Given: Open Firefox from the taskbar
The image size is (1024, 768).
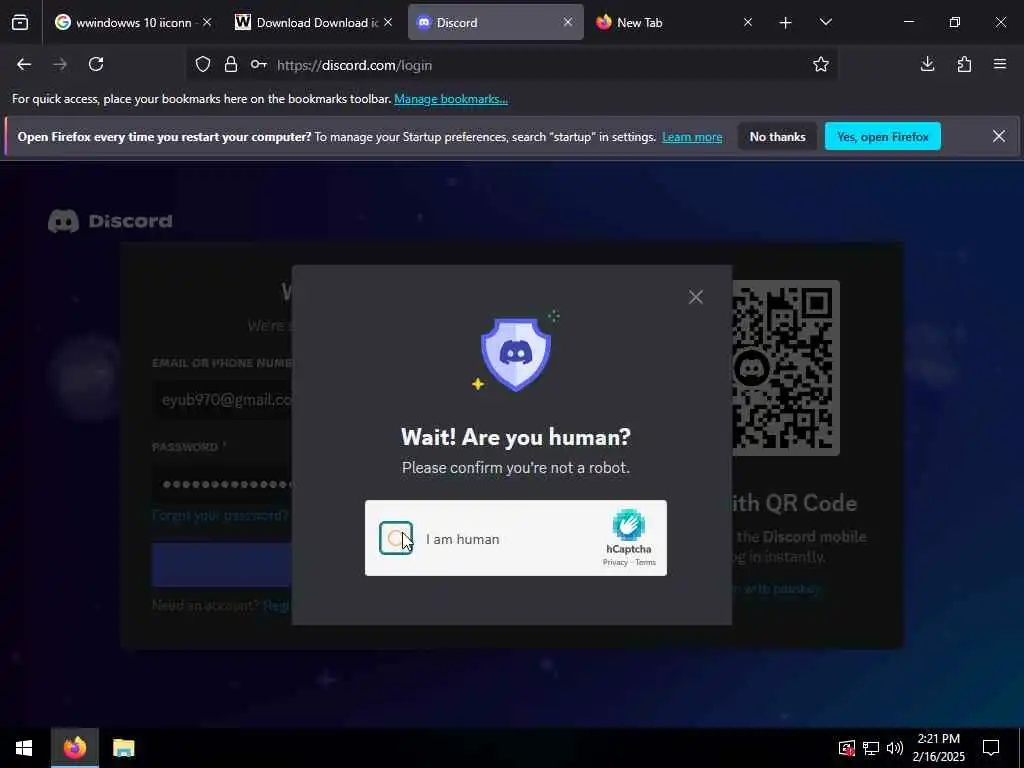Looking at the screenshot, I should (75, 748).
